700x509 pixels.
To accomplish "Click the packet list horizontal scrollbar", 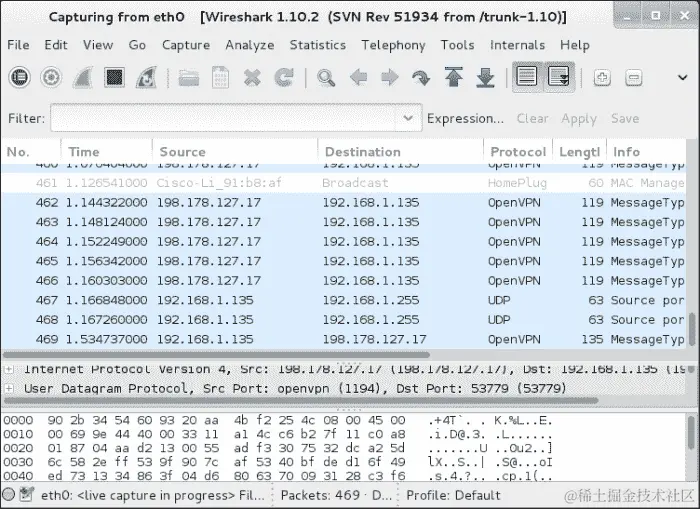I will click(216, 355).
